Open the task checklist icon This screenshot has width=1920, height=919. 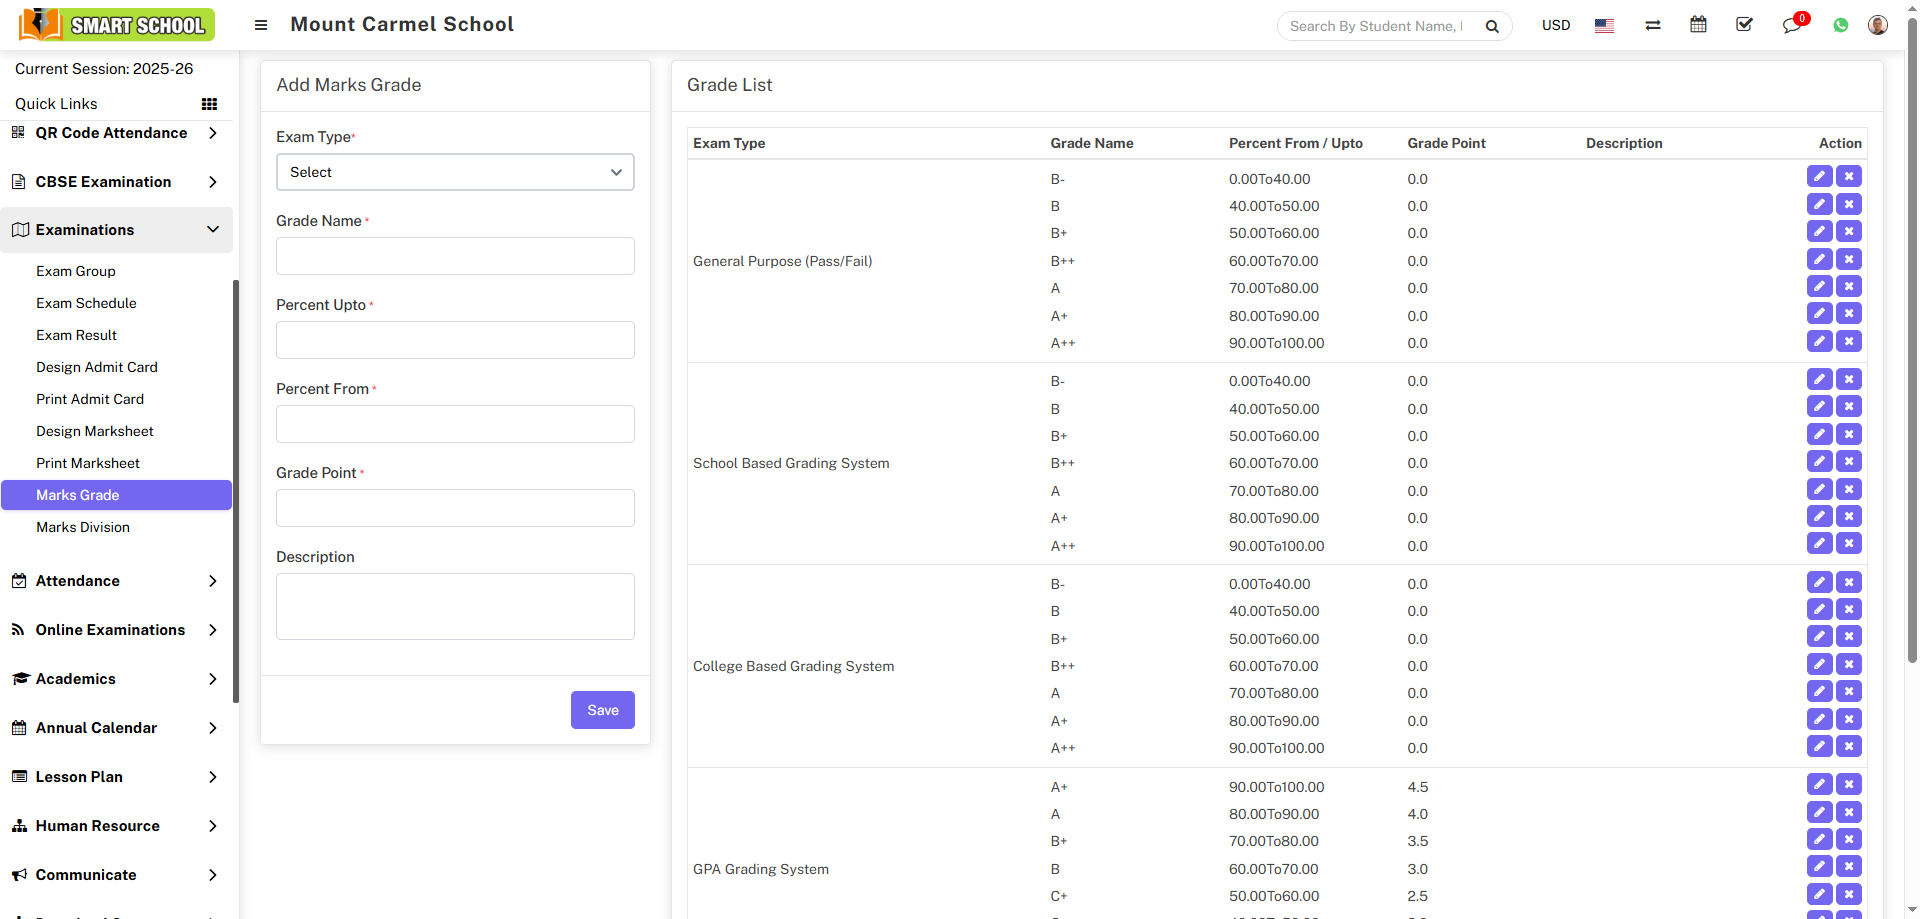(x=1744, y=25)
